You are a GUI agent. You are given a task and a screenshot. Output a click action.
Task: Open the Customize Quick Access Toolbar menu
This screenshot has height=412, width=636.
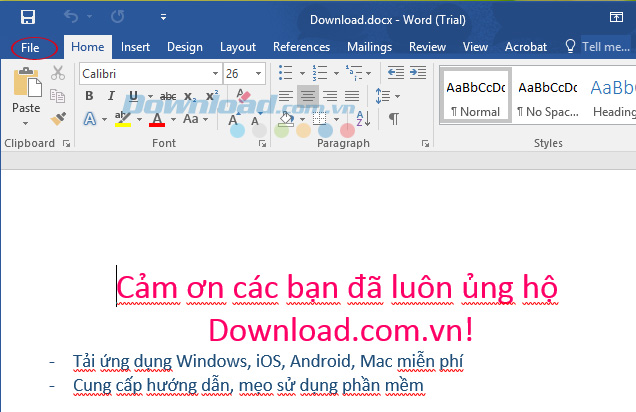163,17
